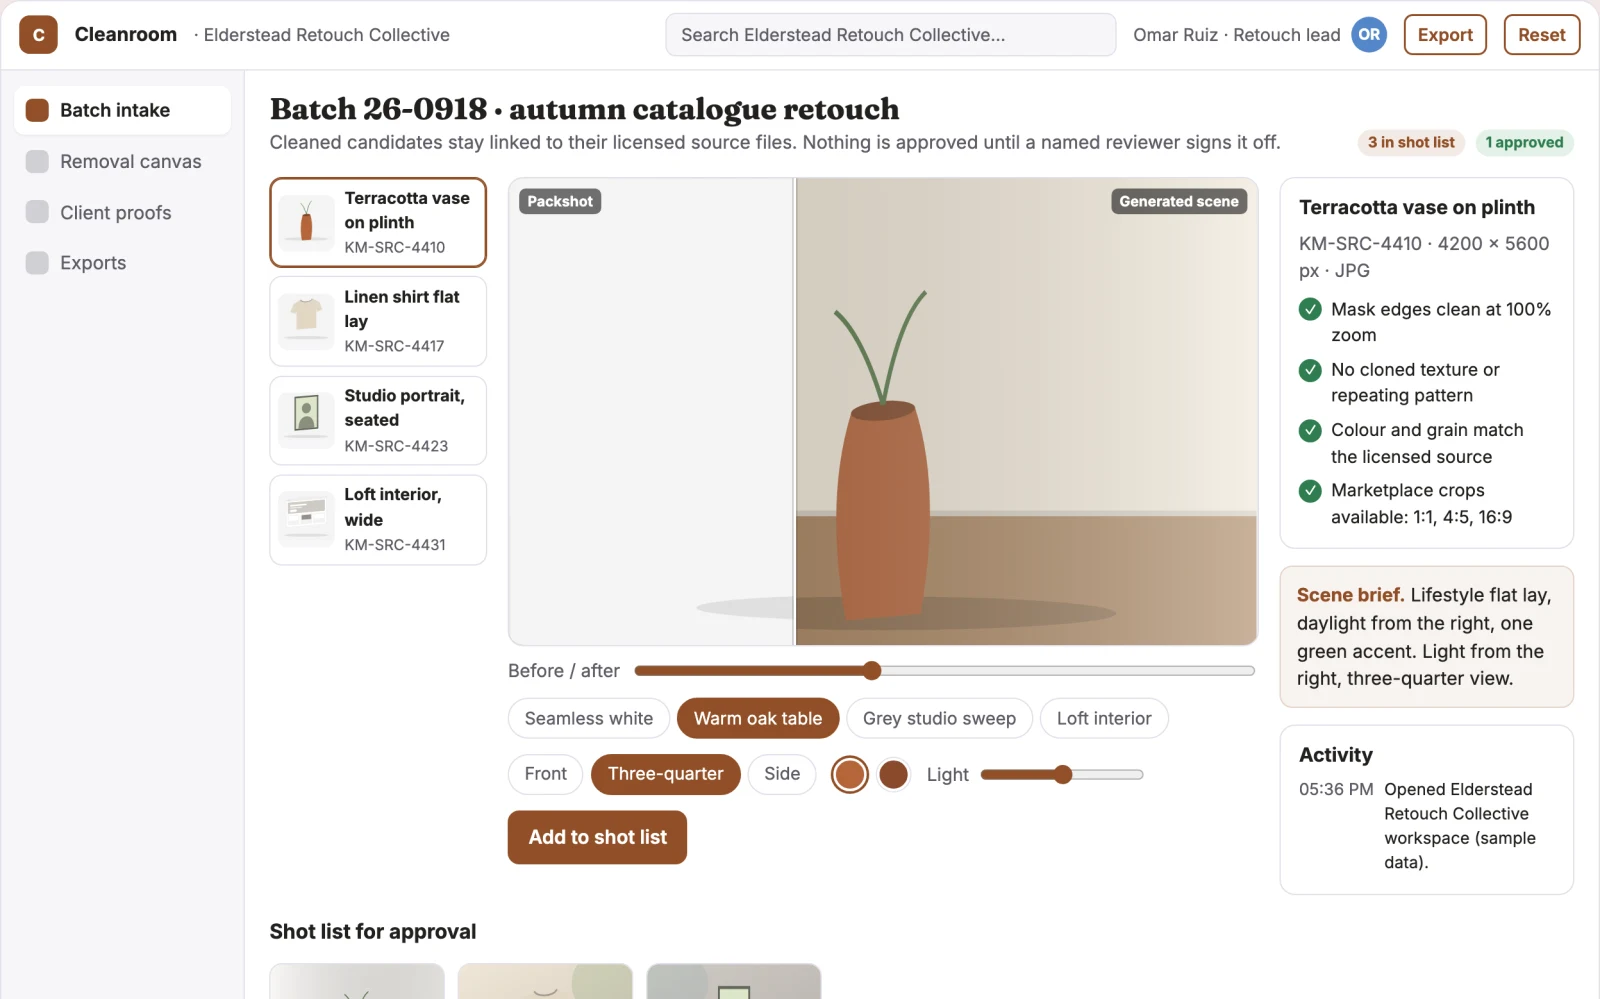The height and width of the screenshot is (999, 1600).
Task: Click the 3 in shot list badge
Action: point(1411,142)
